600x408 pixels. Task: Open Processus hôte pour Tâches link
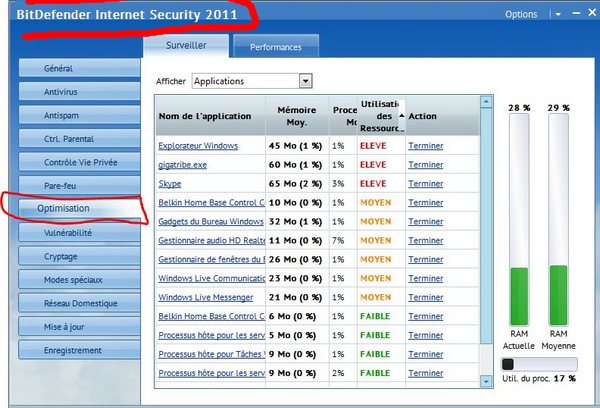point(212,354)
